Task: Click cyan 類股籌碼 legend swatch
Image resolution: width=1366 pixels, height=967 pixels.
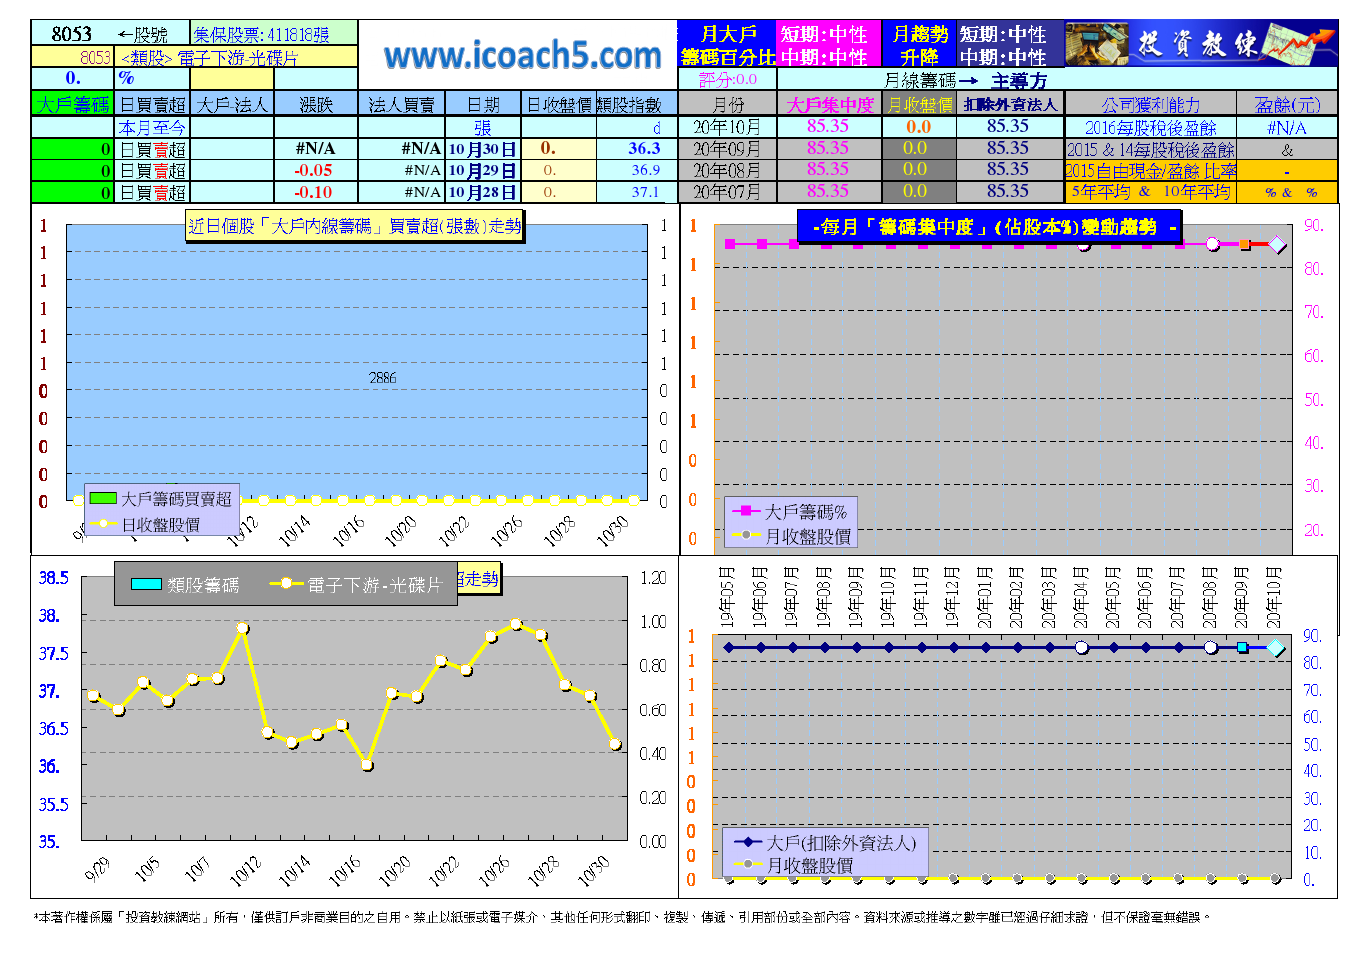Action: click(x=146, y=584)
